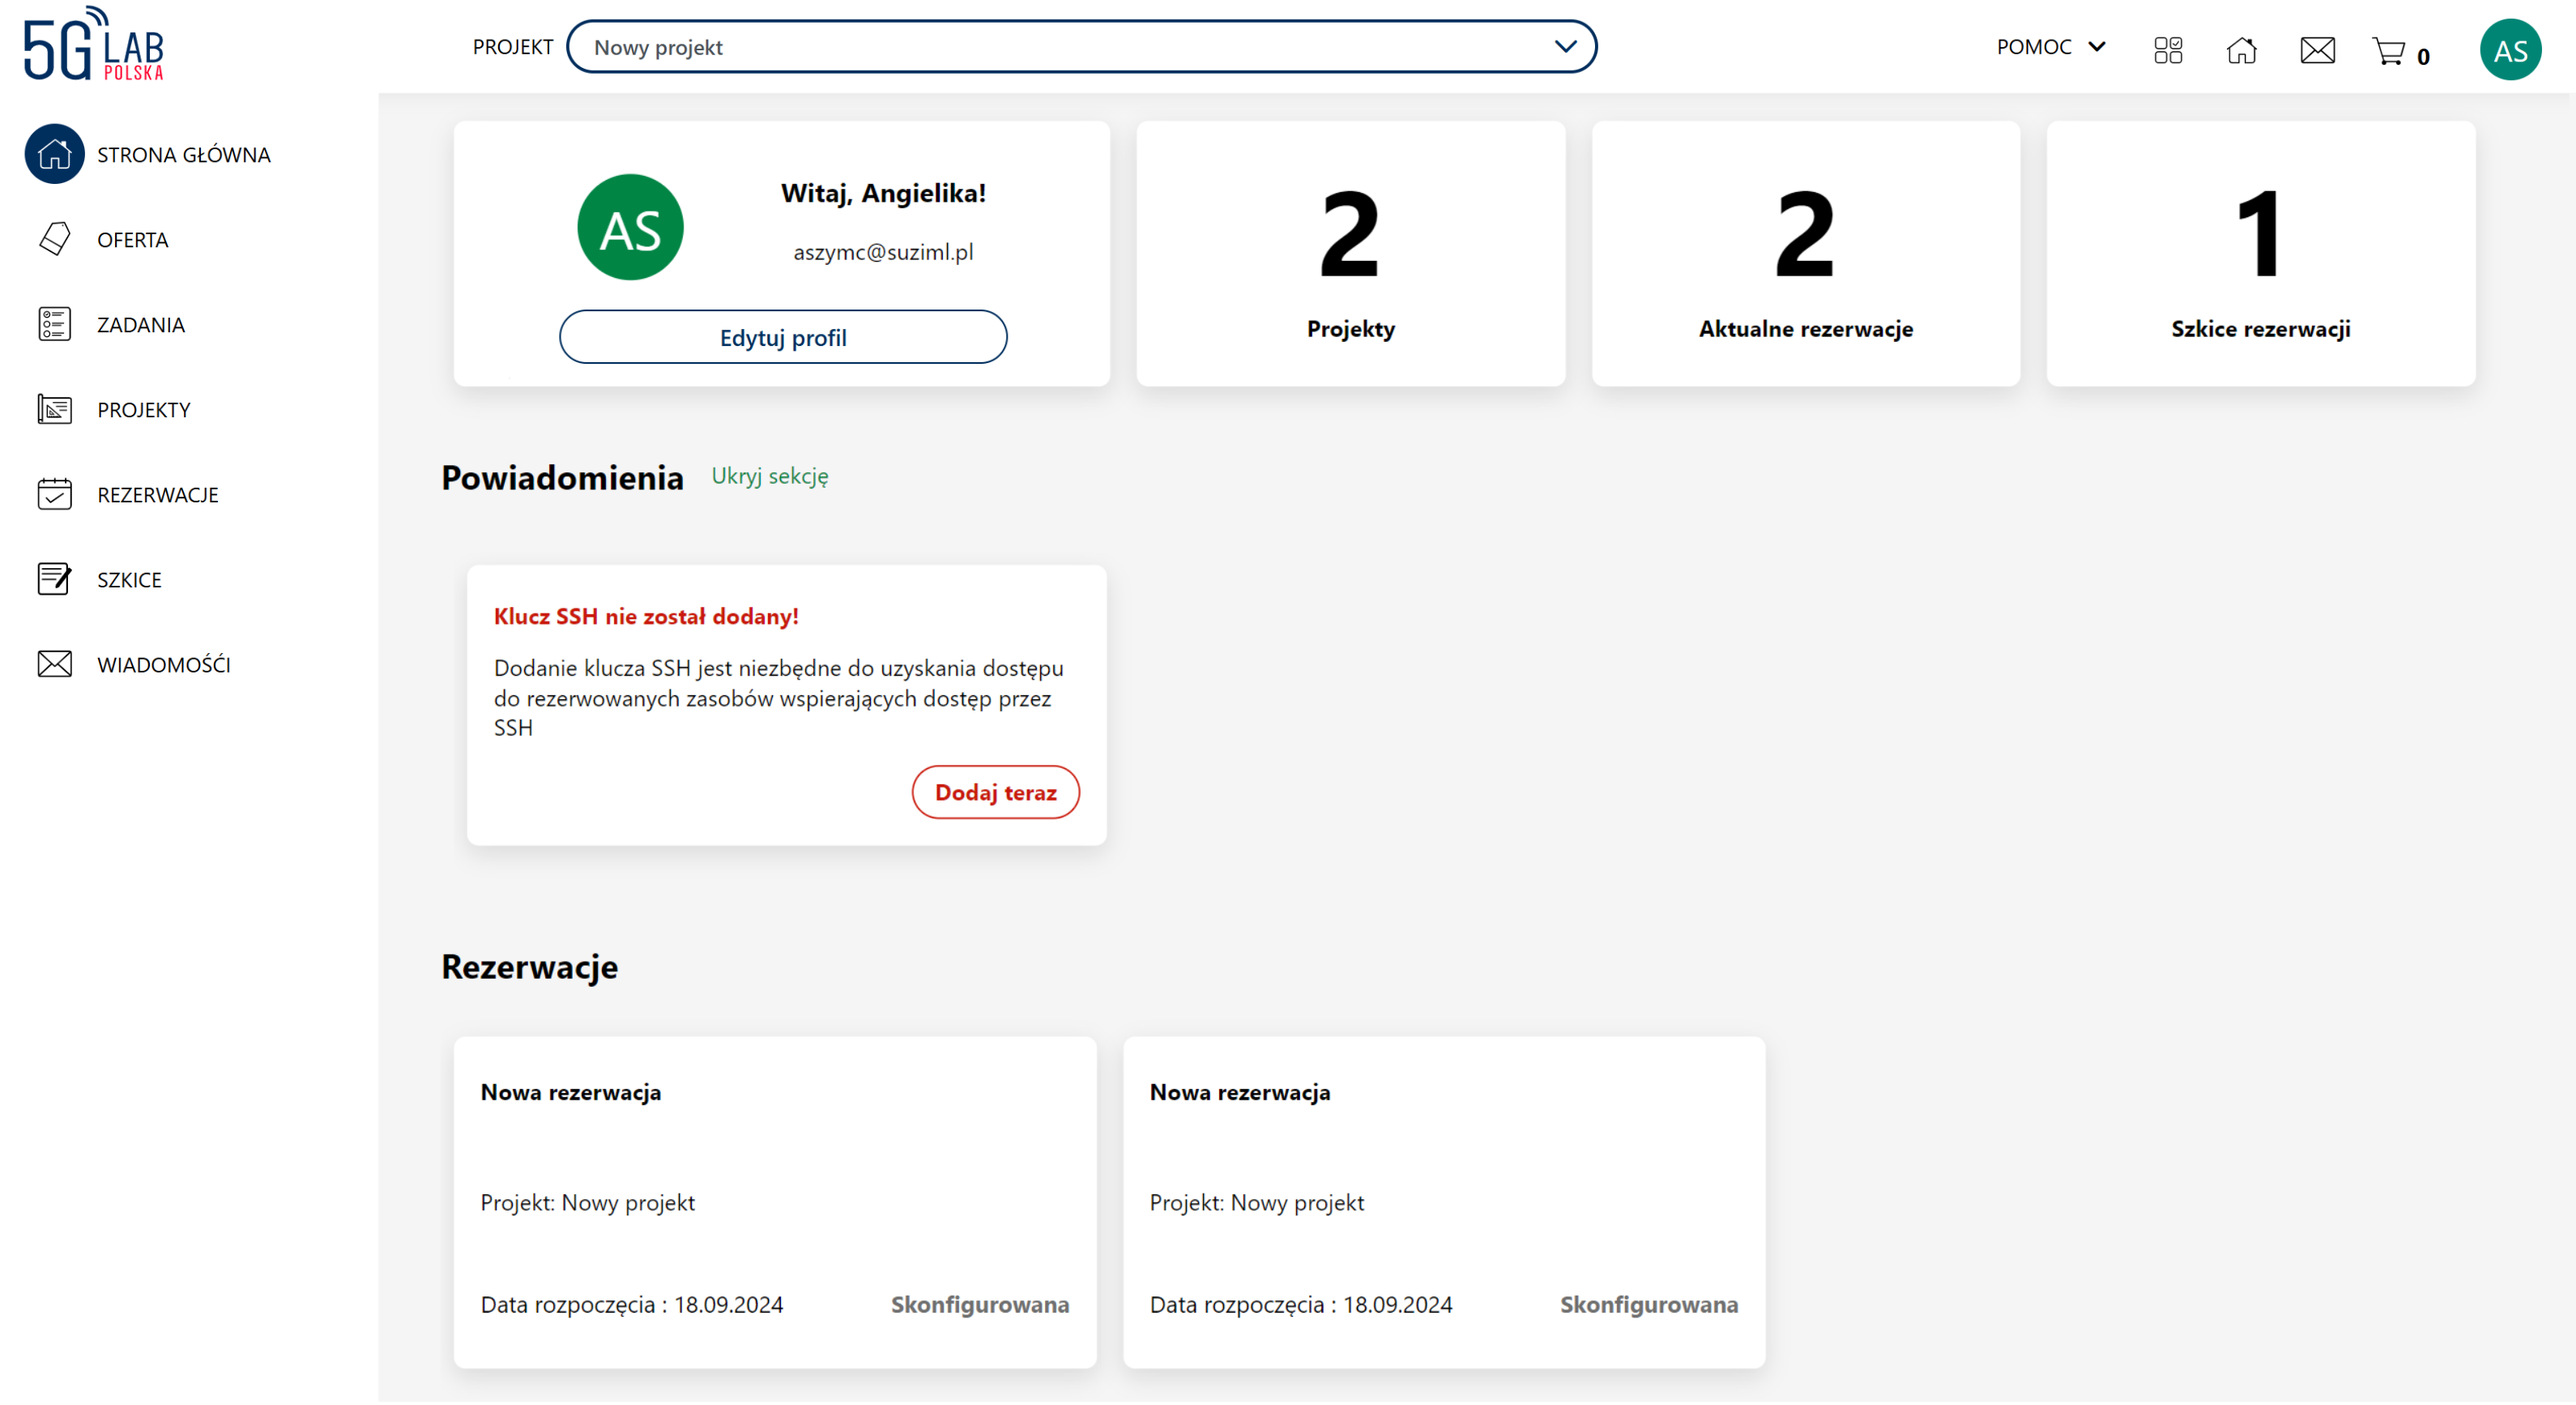Click the Edytuj profil button

click(x=782, y=337)
